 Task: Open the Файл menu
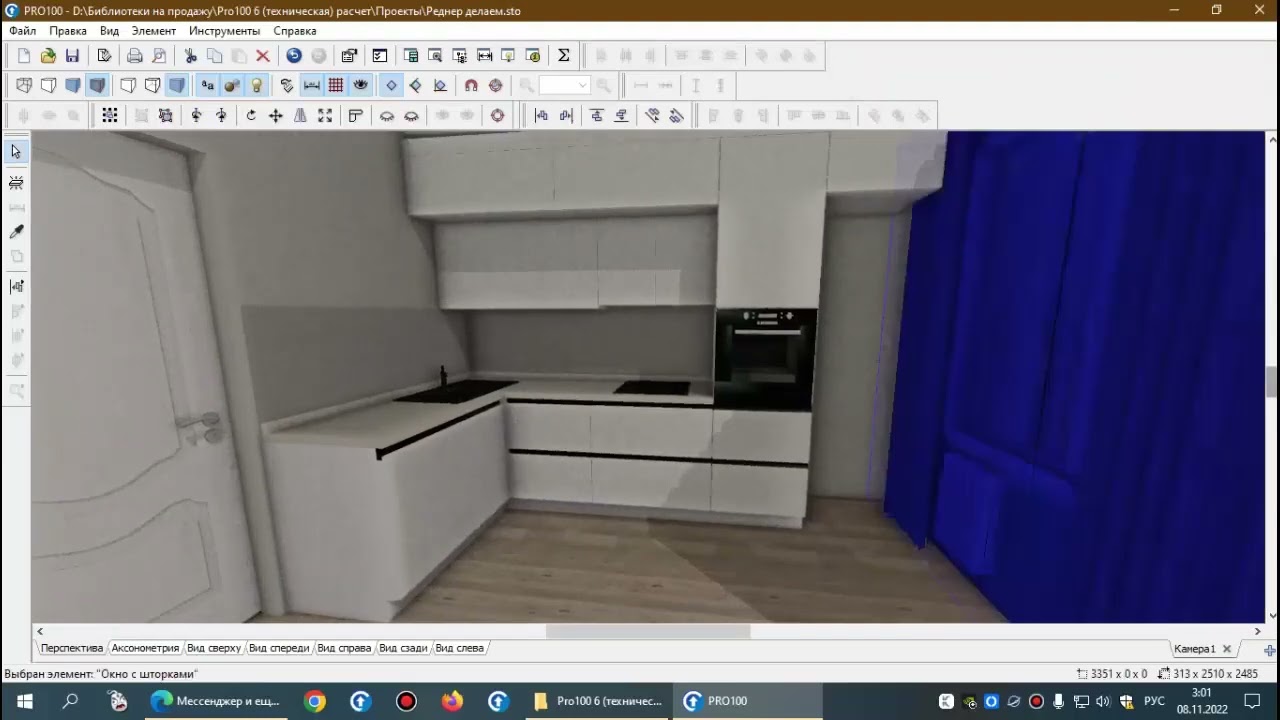(x=23, y=31)
